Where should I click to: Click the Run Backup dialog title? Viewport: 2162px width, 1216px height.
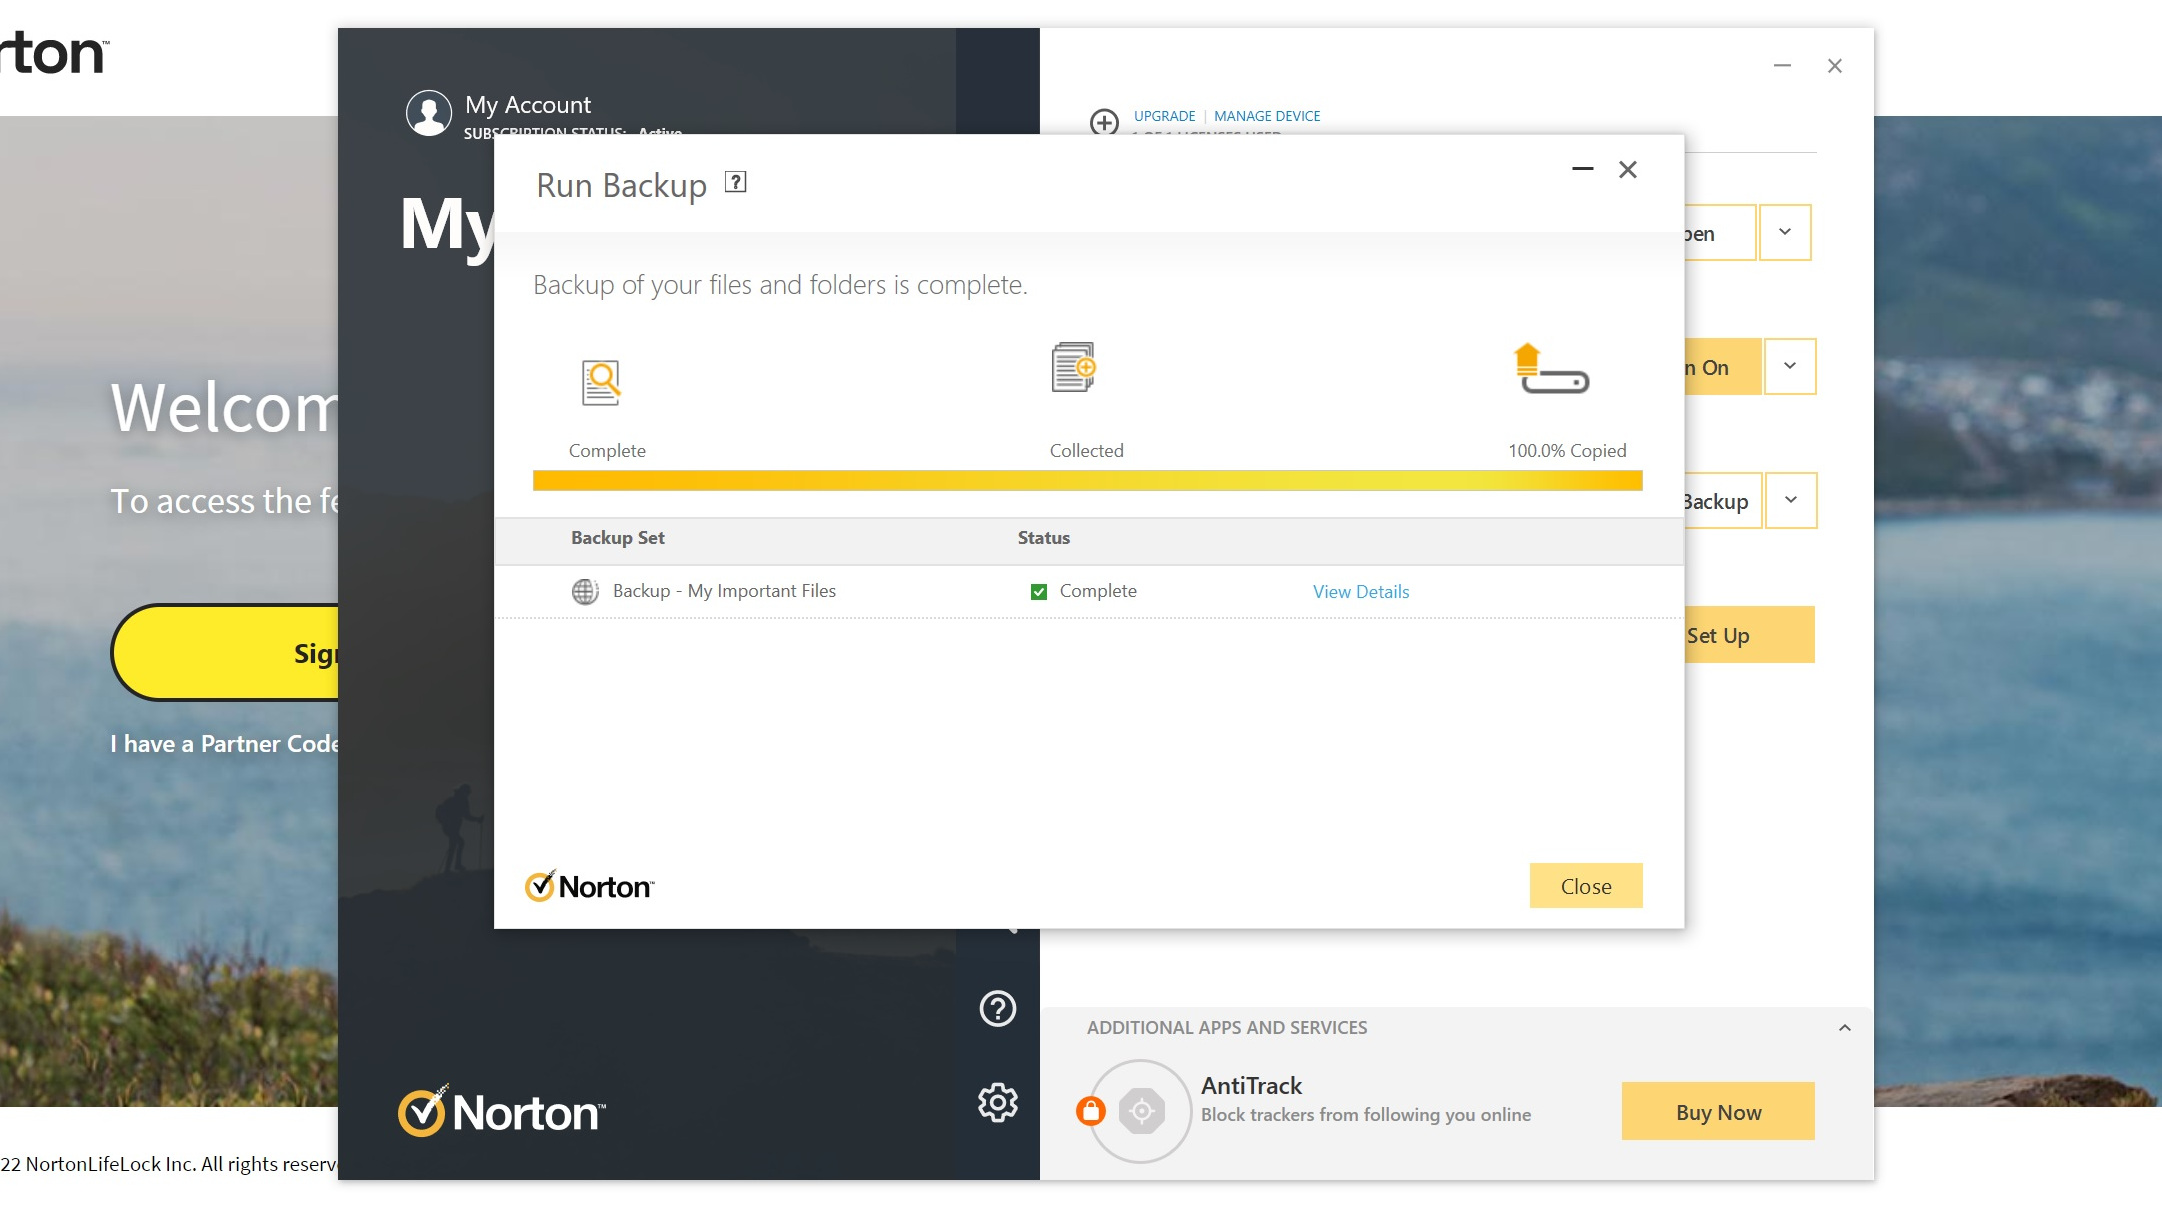[622, 186]
